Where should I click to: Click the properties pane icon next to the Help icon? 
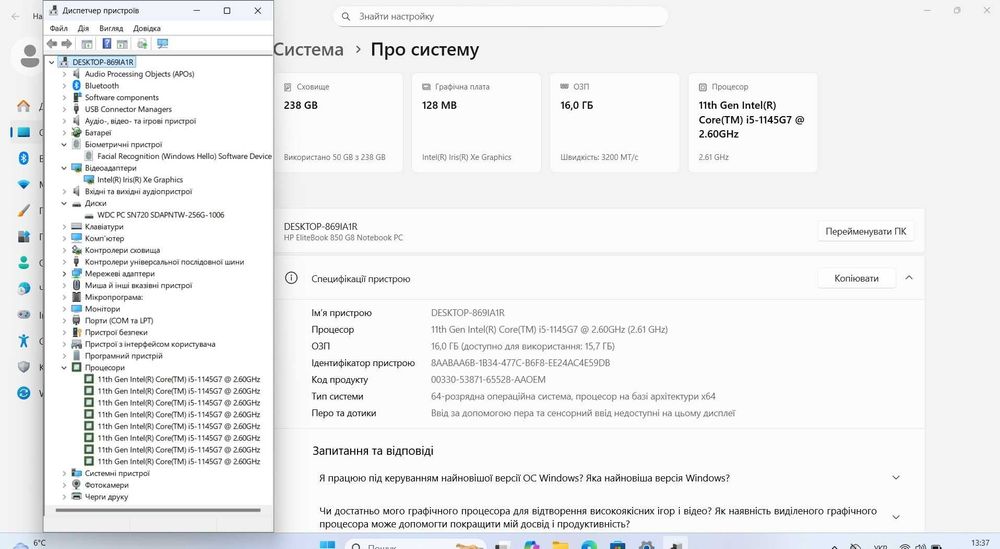point(122,43)
